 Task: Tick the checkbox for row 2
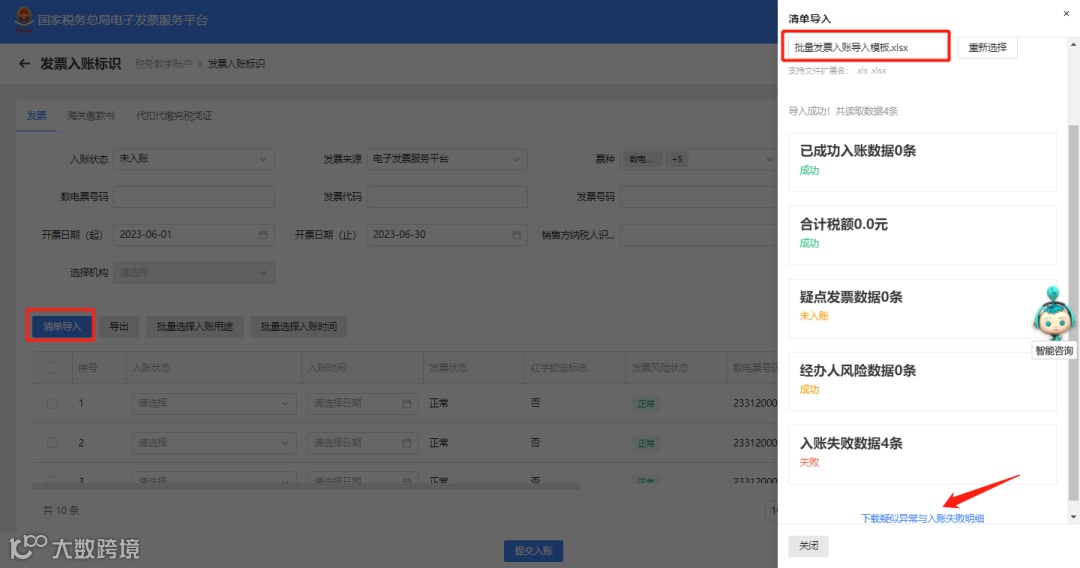[52, 443]
